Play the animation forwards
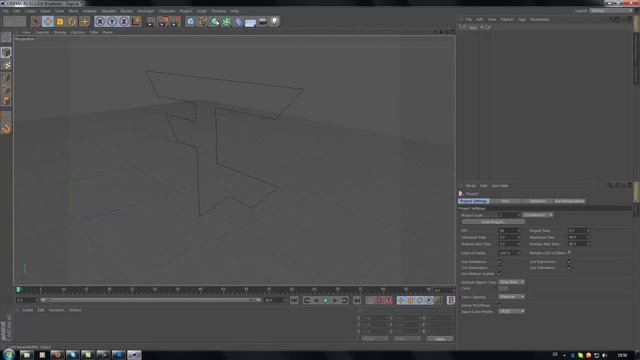The height and width of the screenshot is (360, 640). coord(325,300)
